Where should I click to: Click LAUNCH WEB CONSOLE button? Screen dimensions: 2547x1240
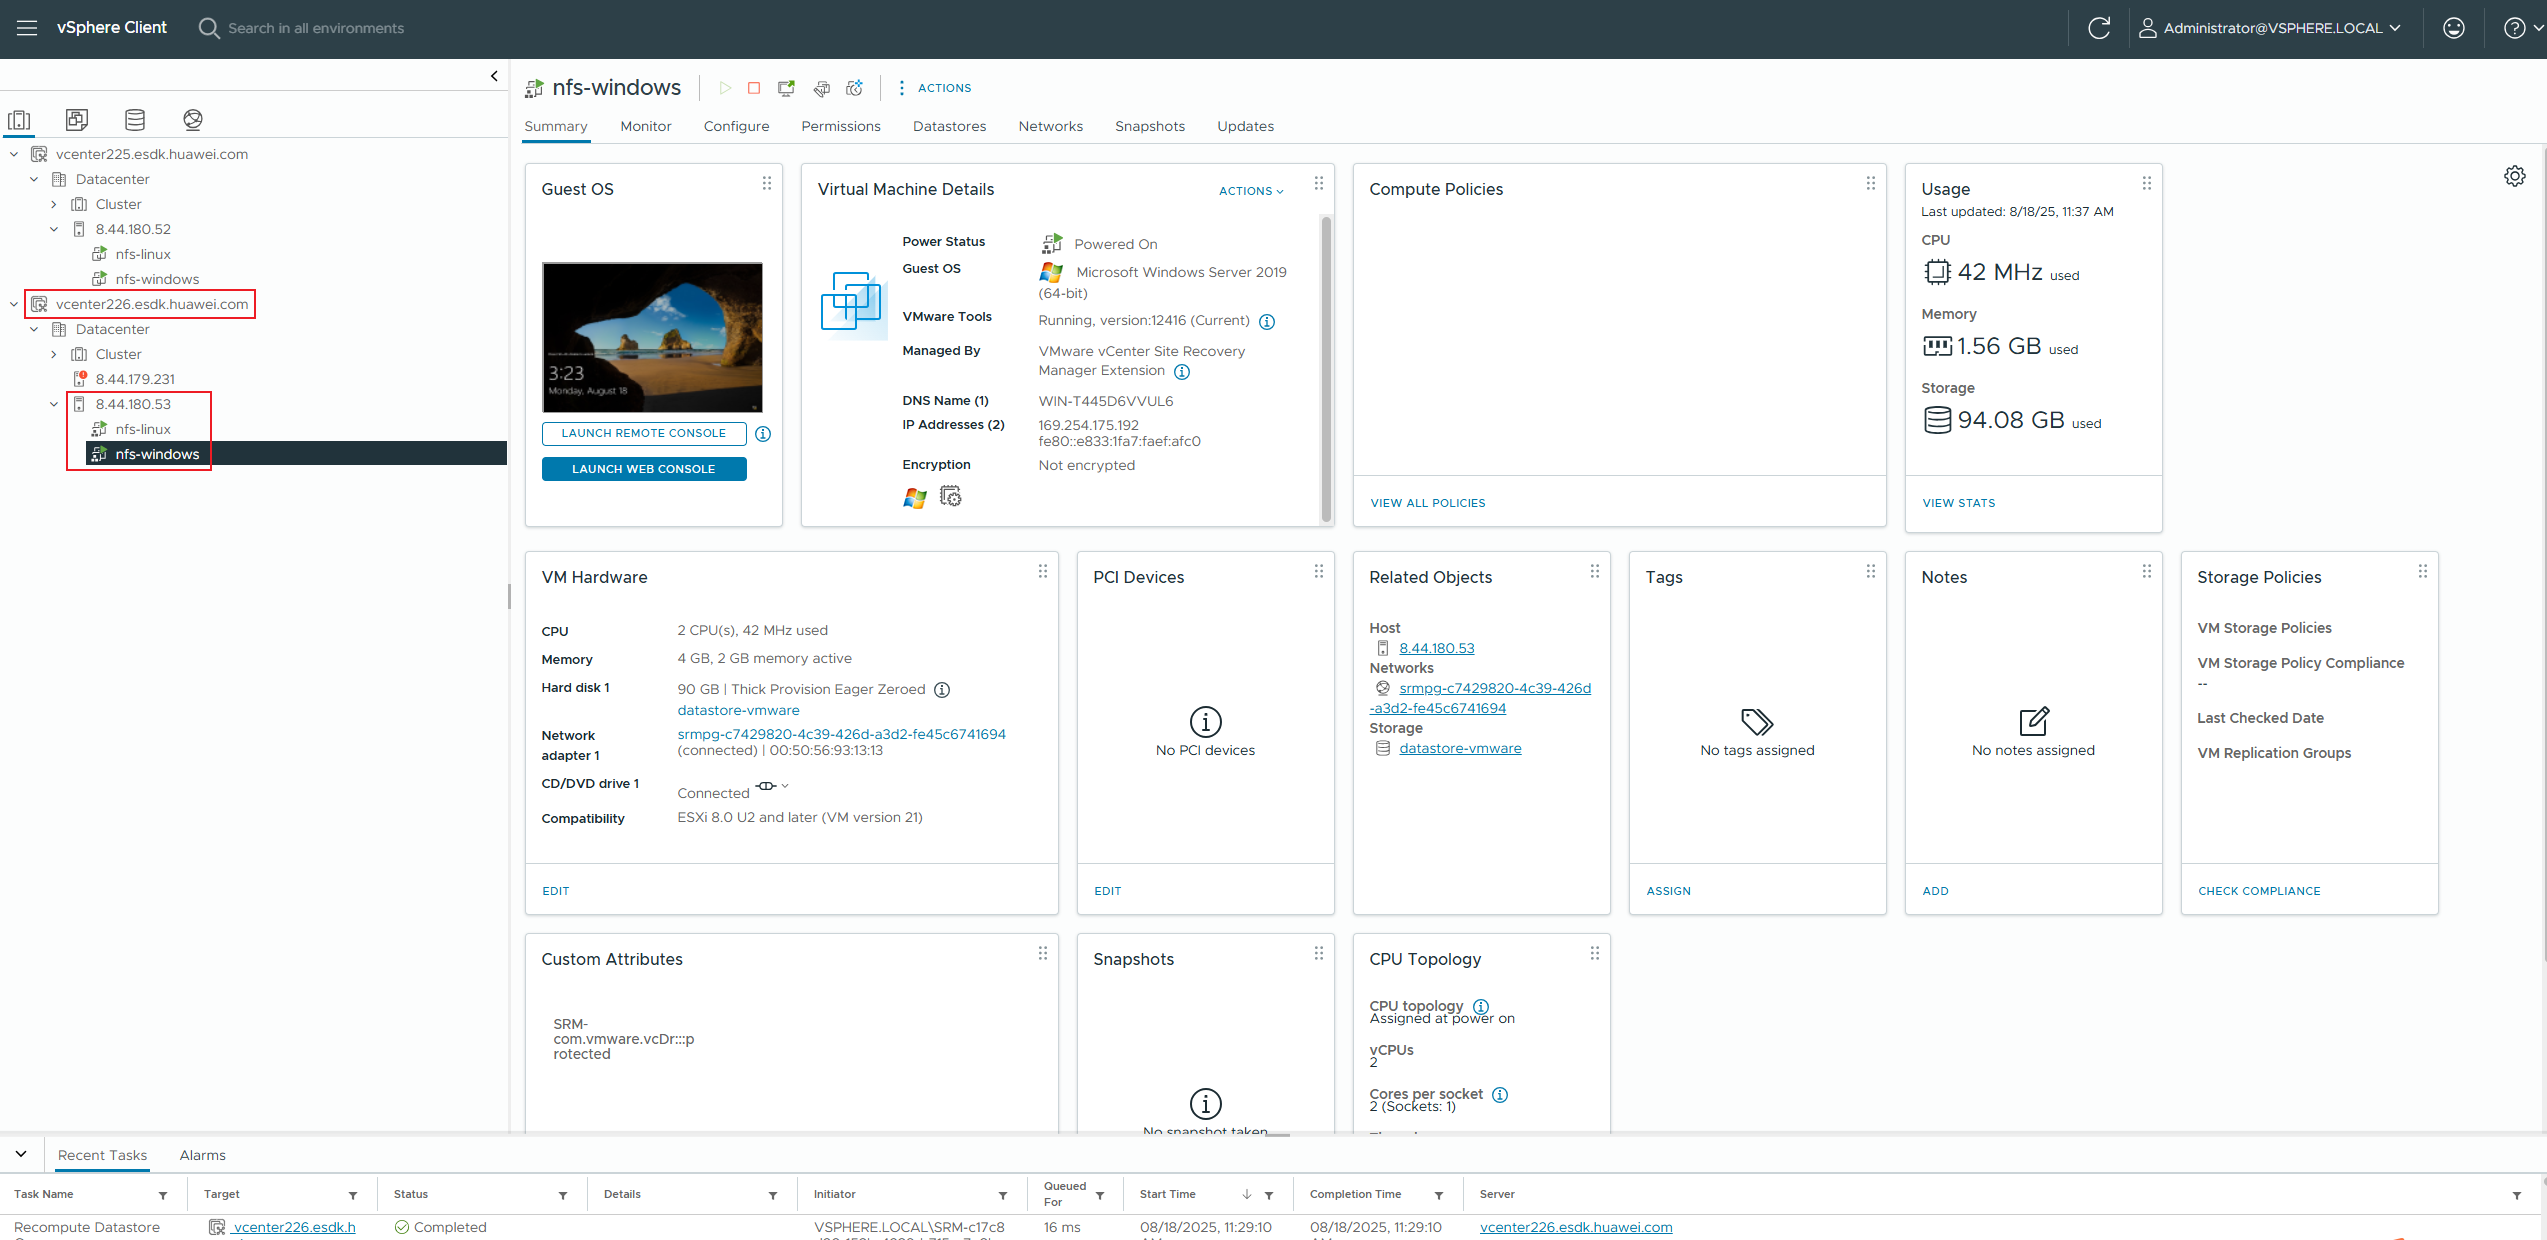644,469
